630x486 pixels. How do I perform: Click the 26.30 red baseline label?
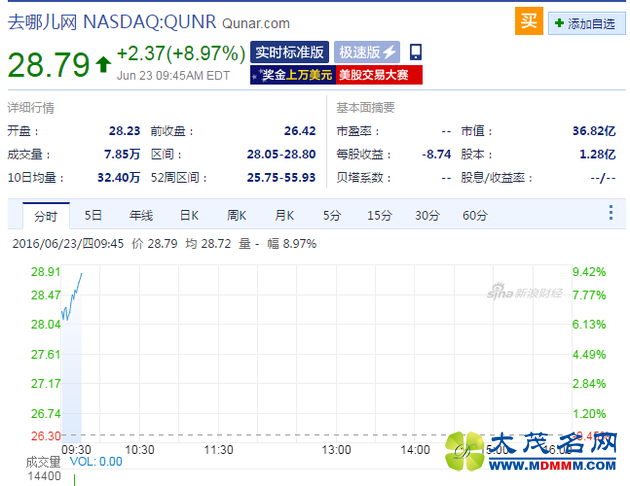pos(46,436)
